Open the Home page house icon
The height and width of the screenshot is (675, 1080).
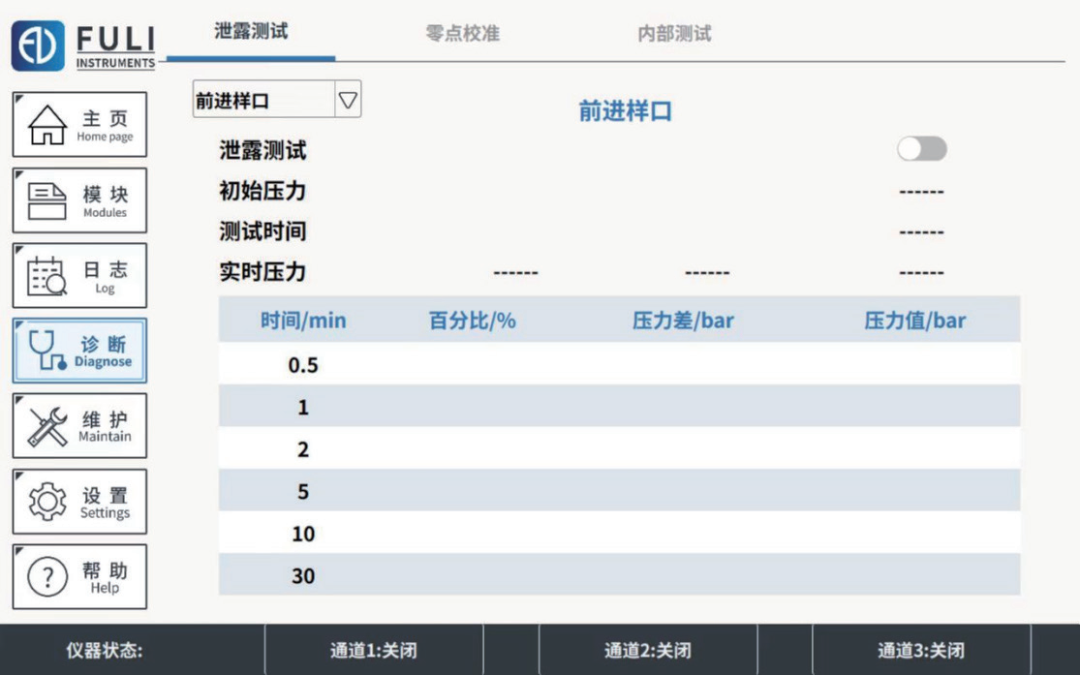(x=48, y=125)
